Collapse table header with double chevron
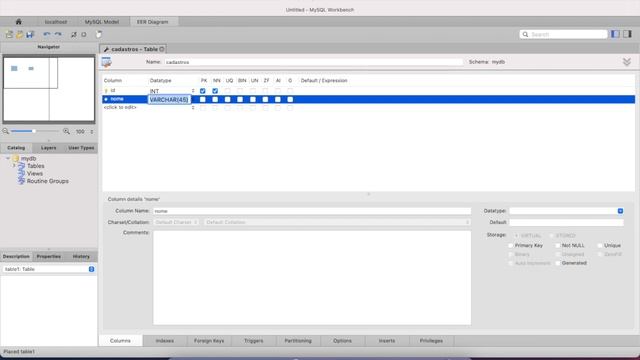The width and height of the screenshot is (640, 360). [627, 62]
